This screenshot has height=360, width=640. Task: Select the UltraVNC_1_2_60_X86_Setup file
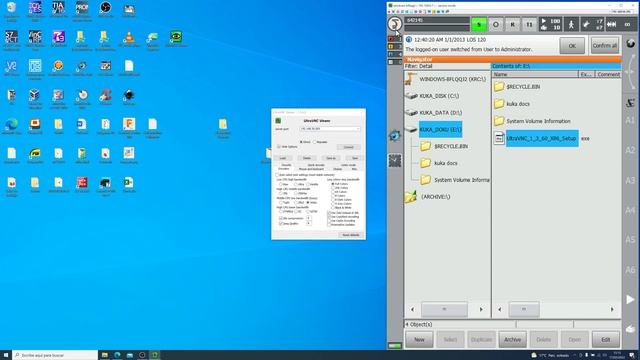[x=542, y=138]
